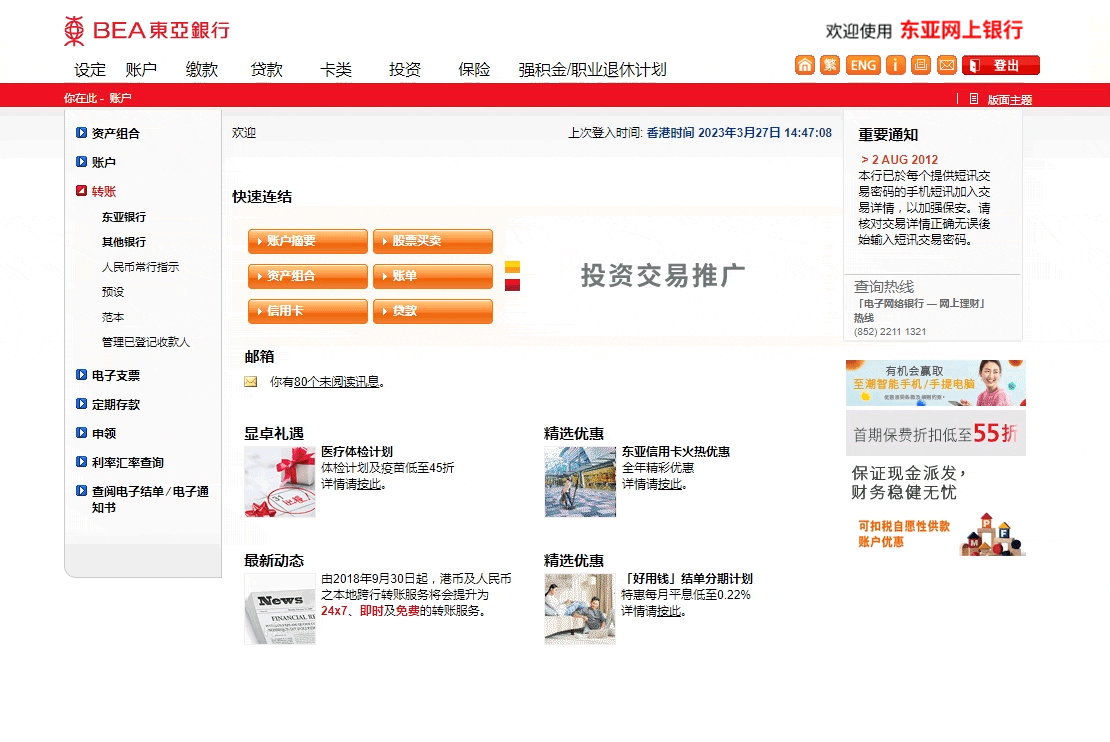The image size is (1110, 742).
Task: Open the 2 AUG 2012 notice
Action: click(900, 160)
